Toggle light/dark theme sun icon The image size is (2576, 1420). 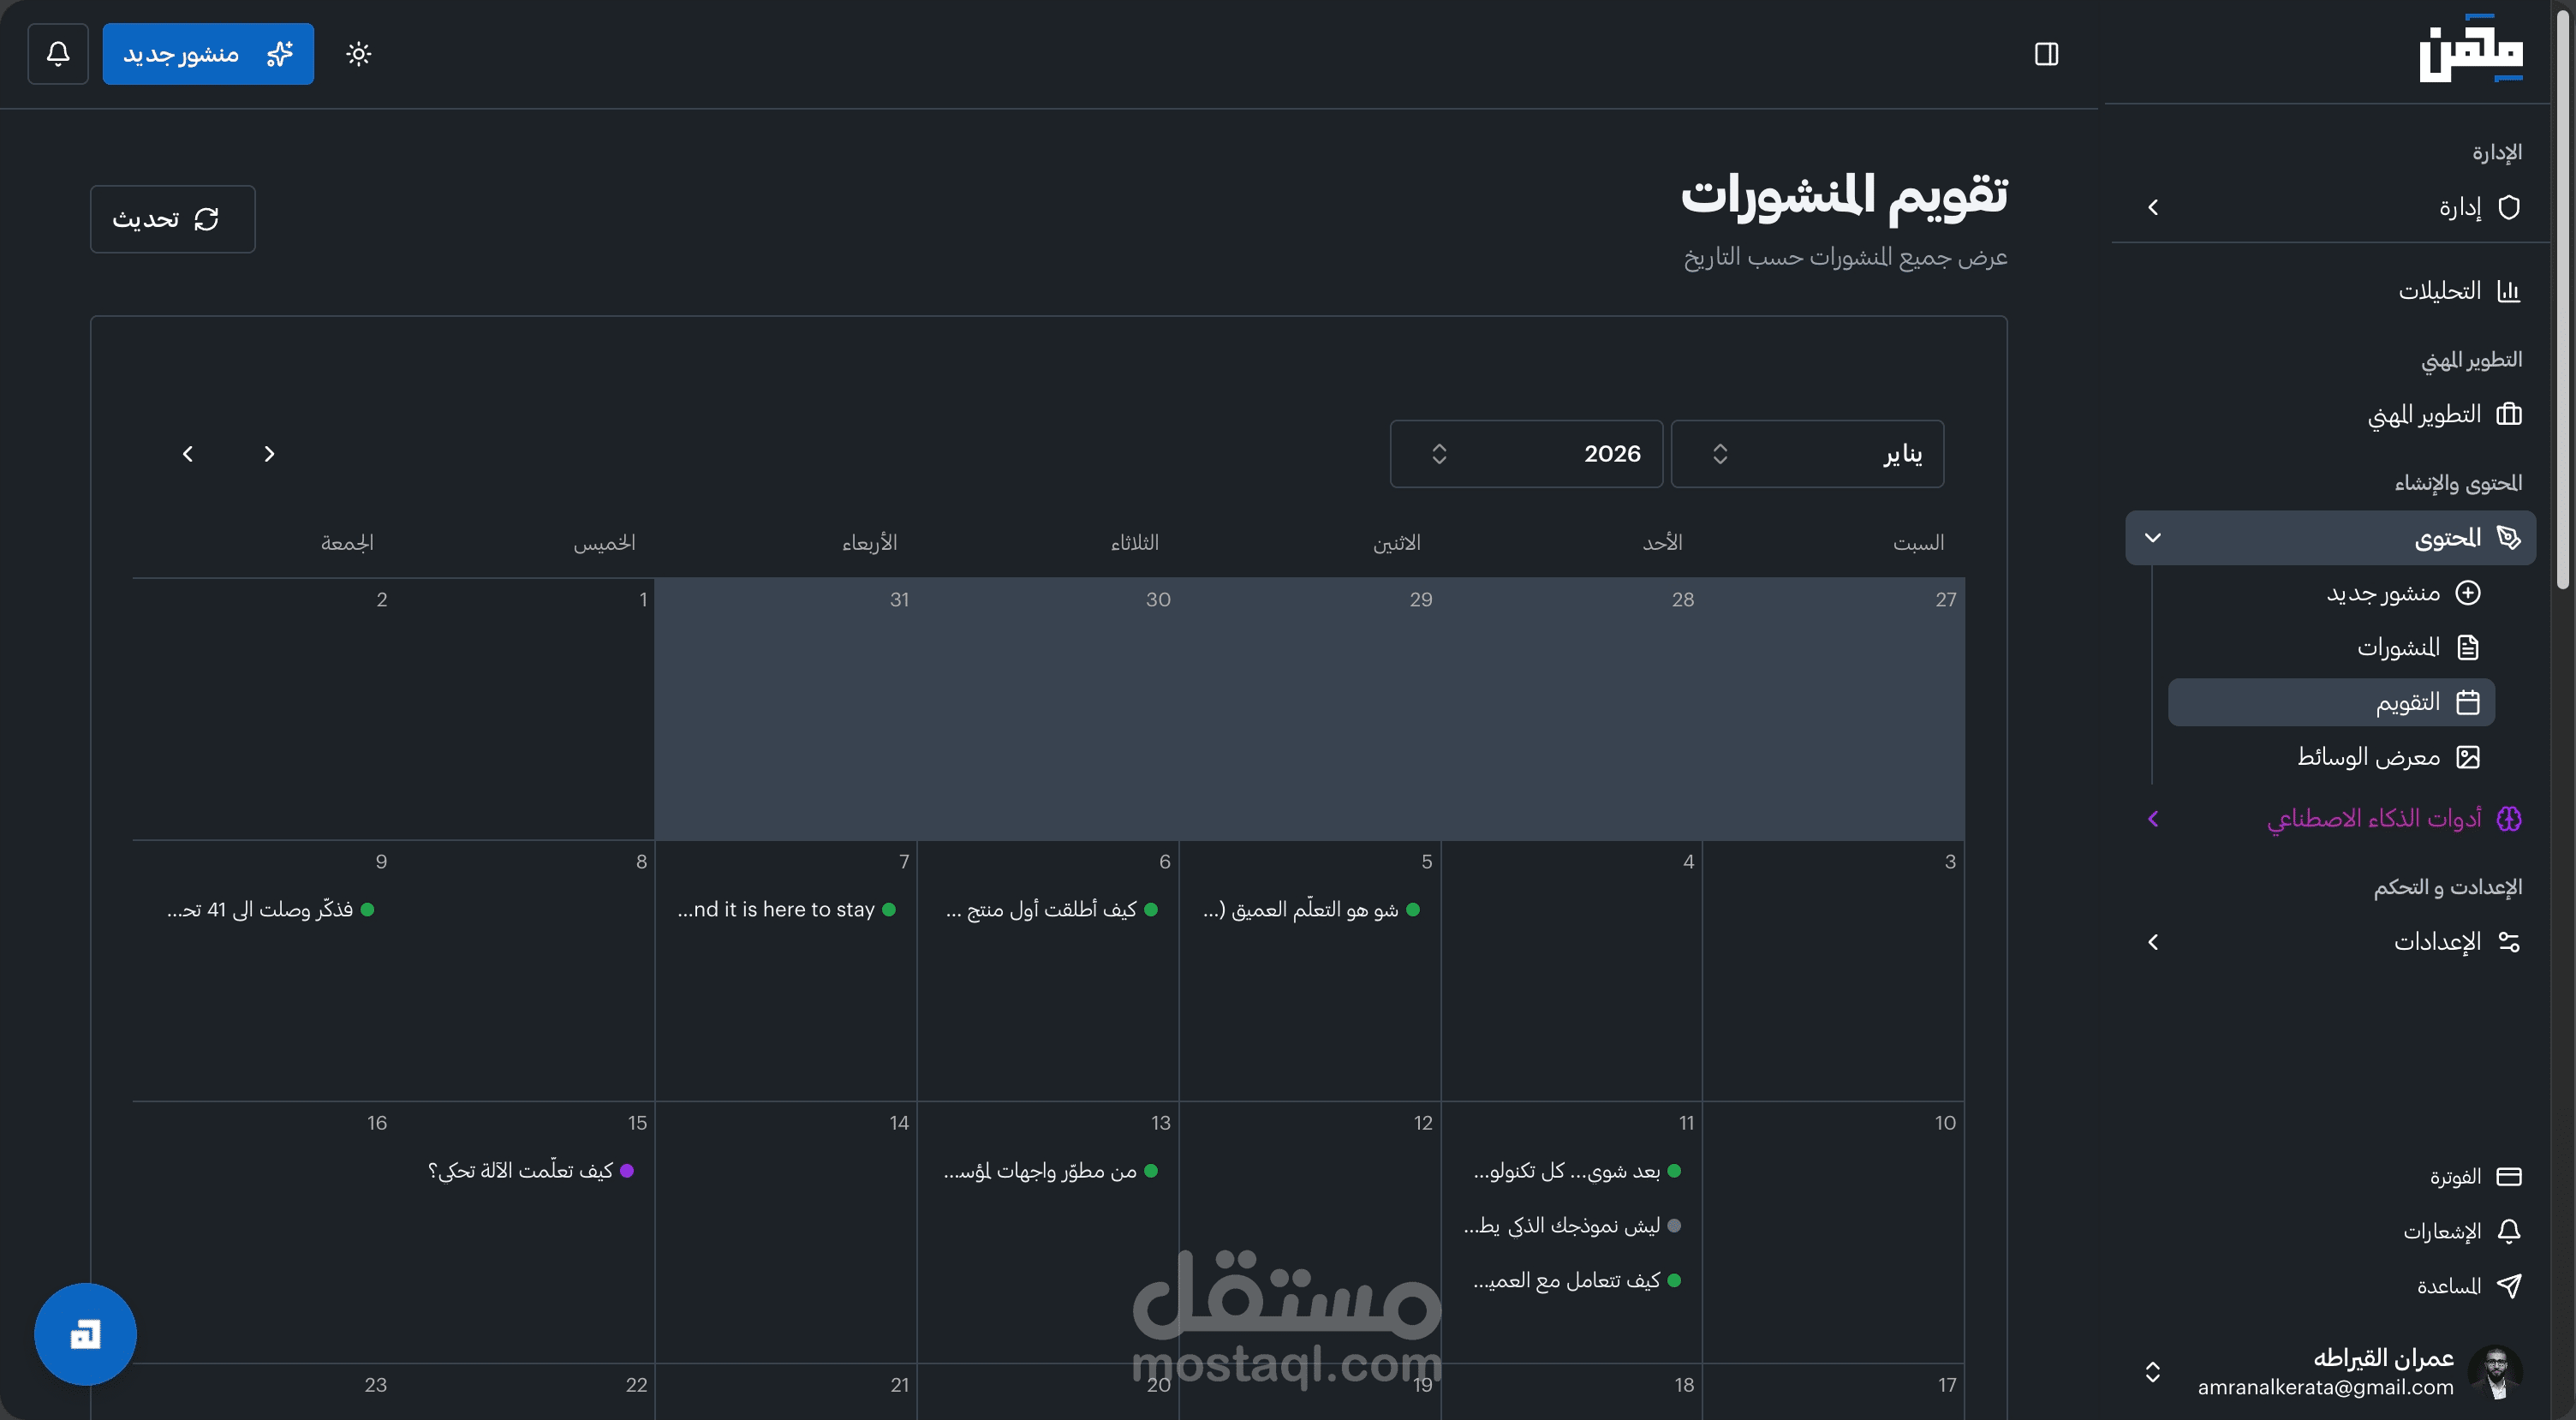(x=358, y=54)
